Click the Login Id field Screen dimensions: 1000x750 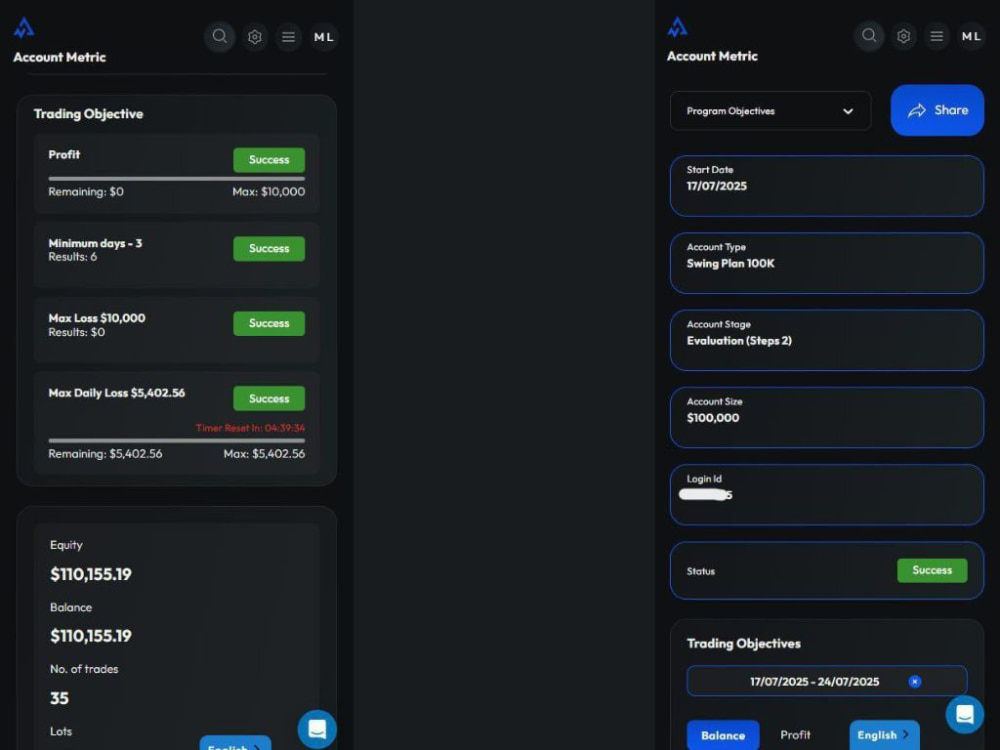pos(827,495)
